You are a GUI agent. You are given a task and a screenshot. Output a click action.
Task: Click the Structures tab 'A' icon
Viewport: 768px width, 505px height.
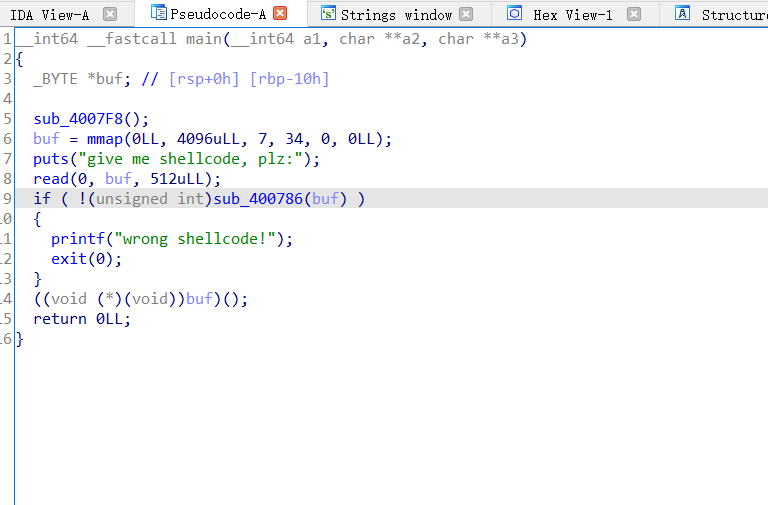[682, 13]
